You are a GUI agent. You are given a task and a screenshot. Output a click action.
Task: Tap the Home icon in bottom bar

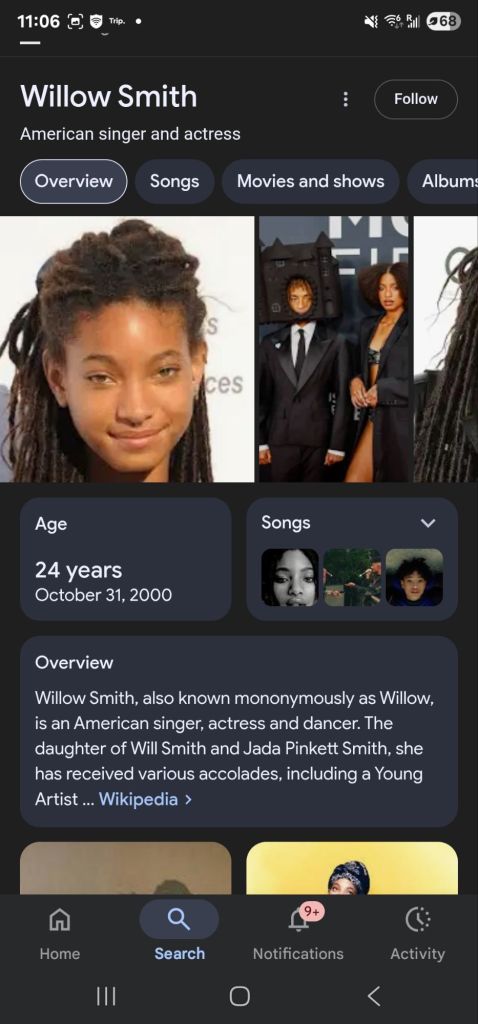coord(59,920)
